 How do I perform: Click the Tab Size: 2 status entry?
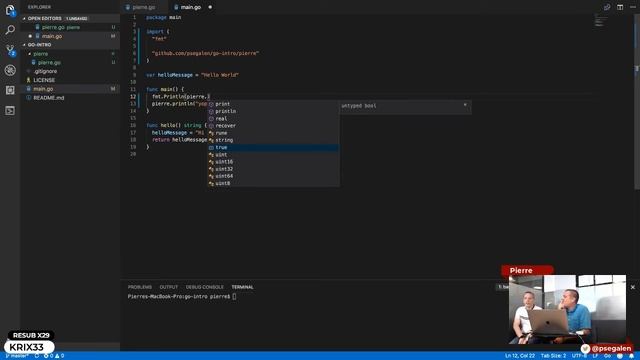click(553, 356)
